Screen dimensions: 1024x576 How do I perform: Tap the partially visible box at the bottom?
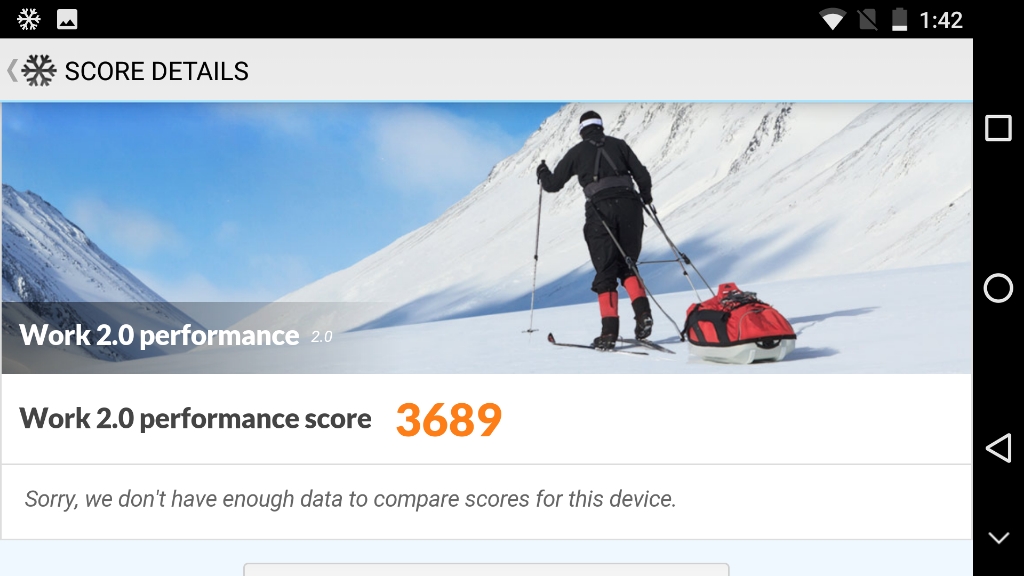pyautogui.click(x=487, y=569)
